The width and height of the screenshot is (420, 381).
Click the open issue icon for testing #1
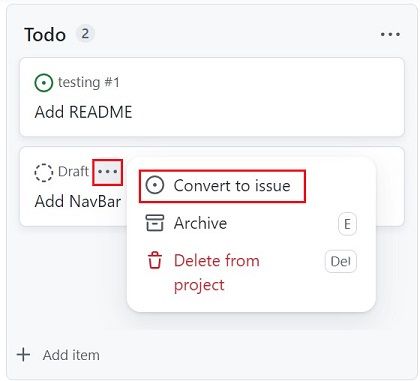point(44,83)
